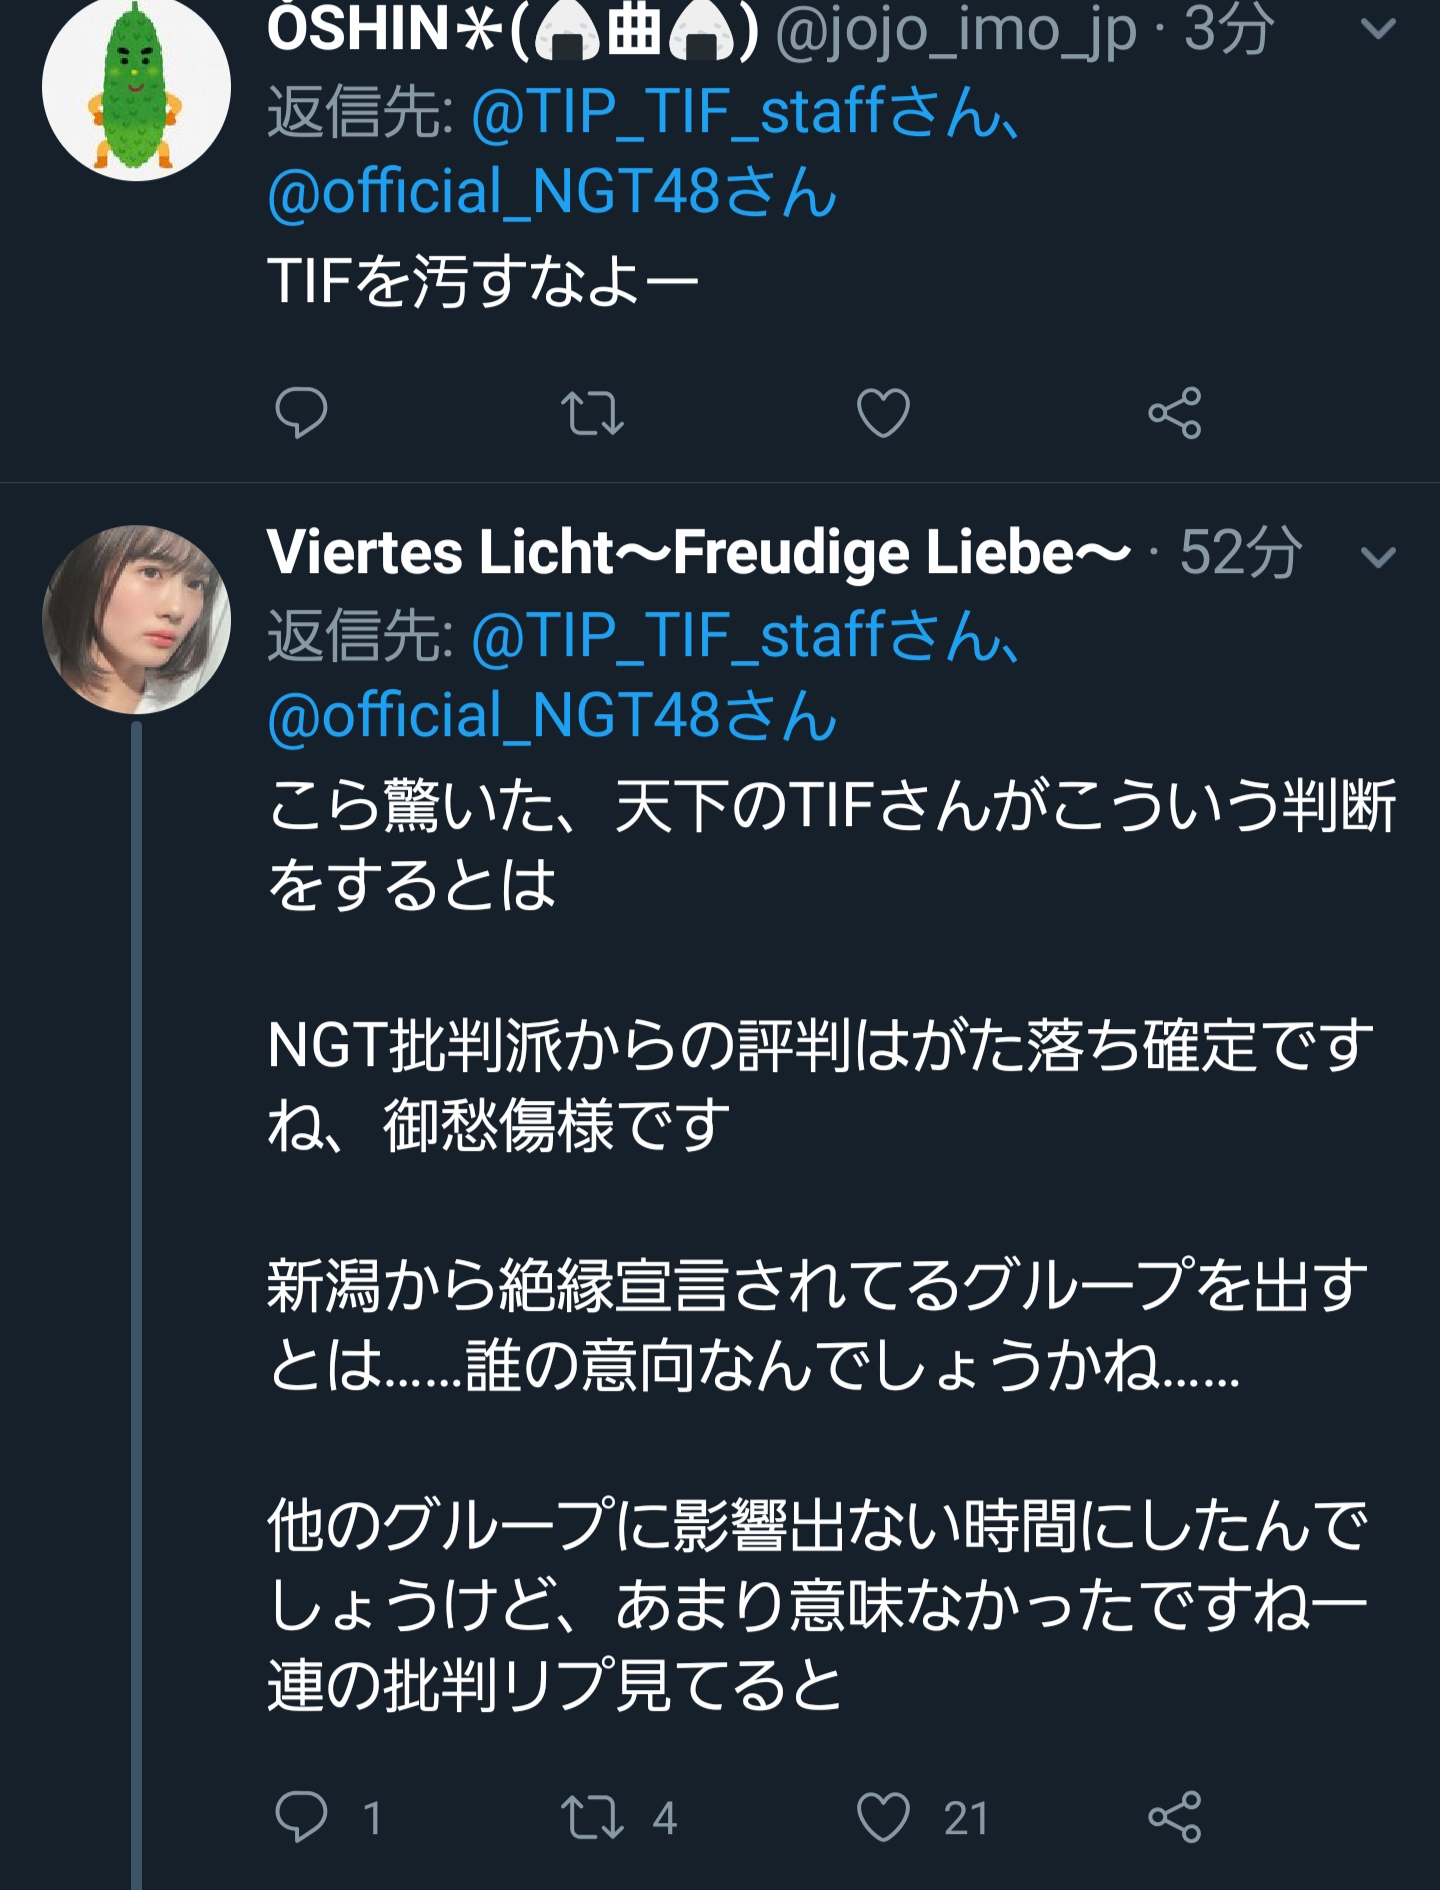Open dropdown menu on Viertes Licht's tweet
The image size is (1440, 1890).
pos(1378,556)
